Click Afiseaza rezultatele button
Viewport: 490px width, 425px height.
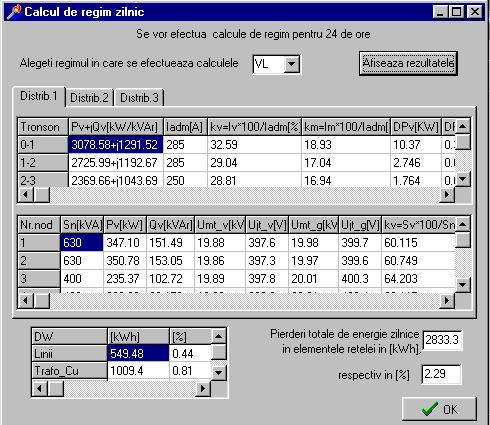pos(408,63)
